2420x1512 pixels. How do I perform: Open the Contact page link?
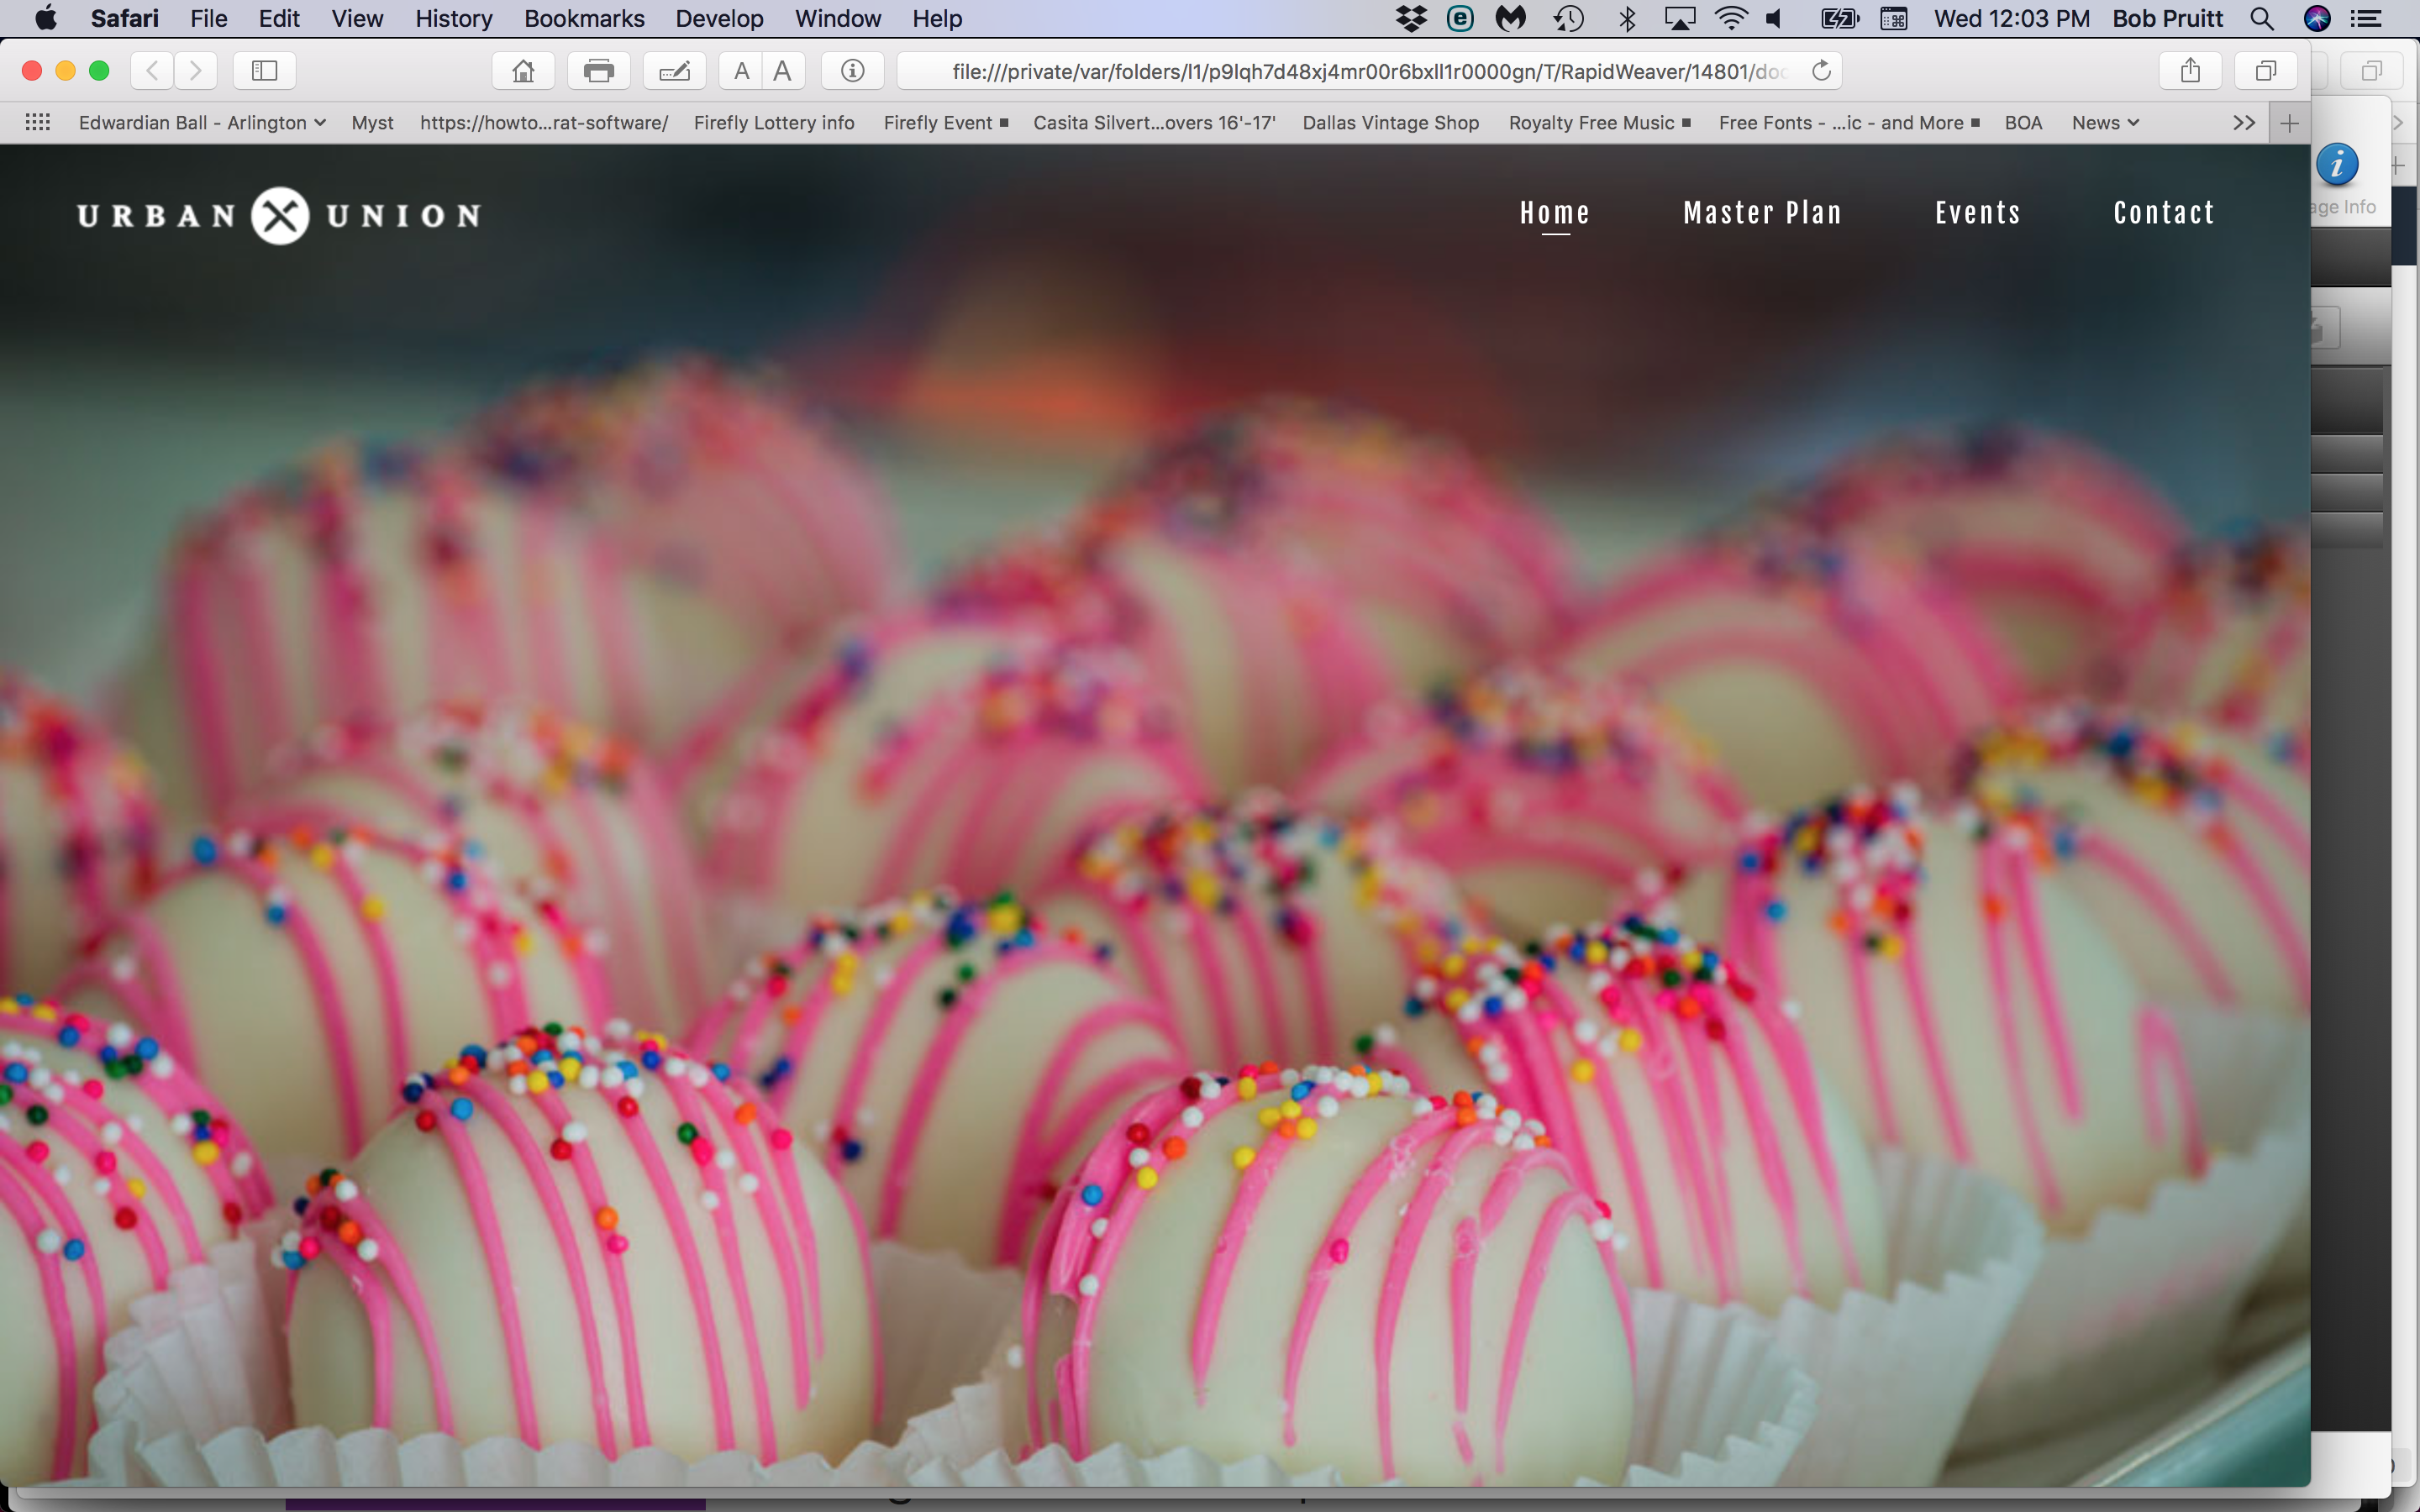pos(2164,213)
